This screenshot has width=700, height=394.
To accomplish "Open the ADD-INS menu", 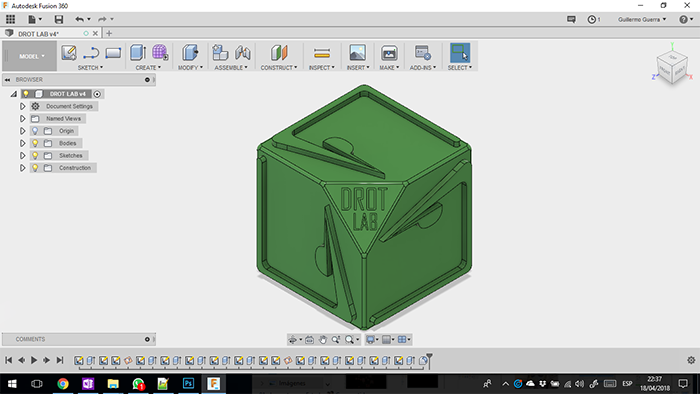I will [423, 67].
